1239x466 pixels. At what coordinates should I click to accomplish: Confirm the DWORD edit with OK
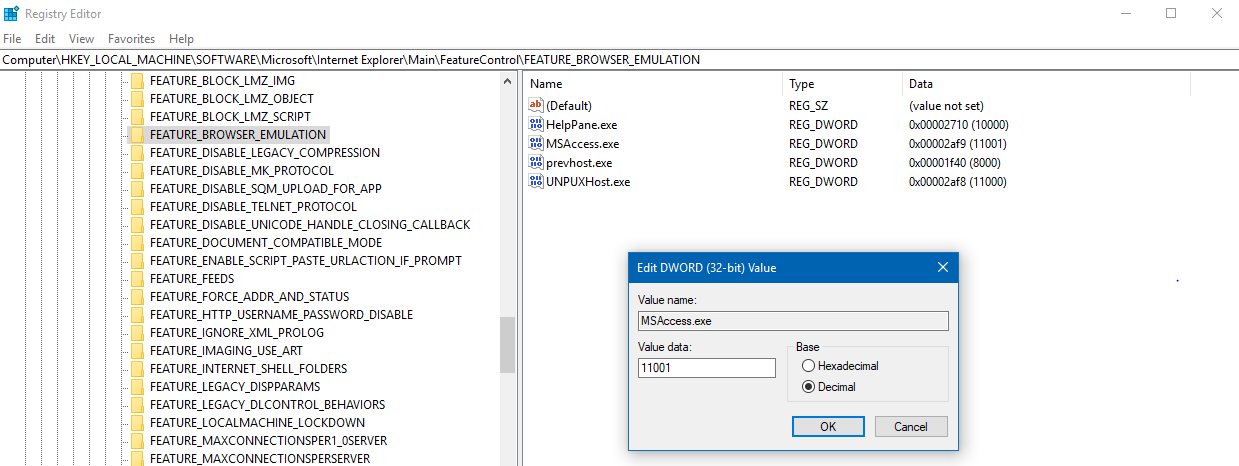click(828, 427)
